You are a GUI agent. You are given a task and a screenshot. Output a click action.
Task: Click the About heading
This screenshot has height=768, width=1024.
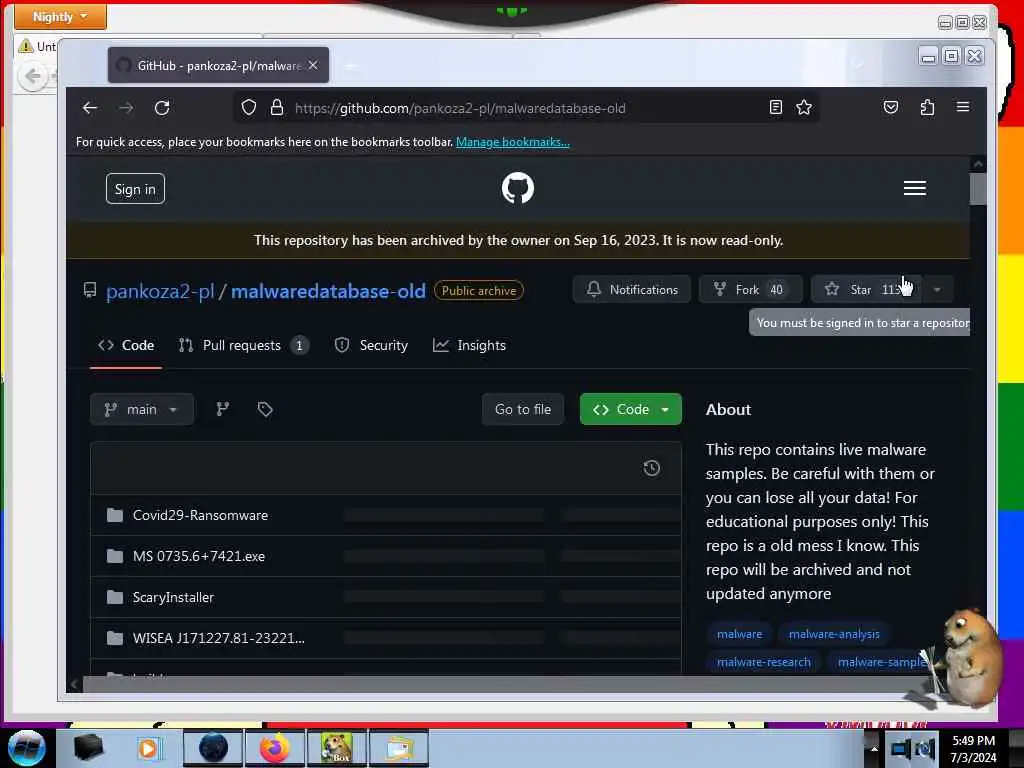(728, 409)
